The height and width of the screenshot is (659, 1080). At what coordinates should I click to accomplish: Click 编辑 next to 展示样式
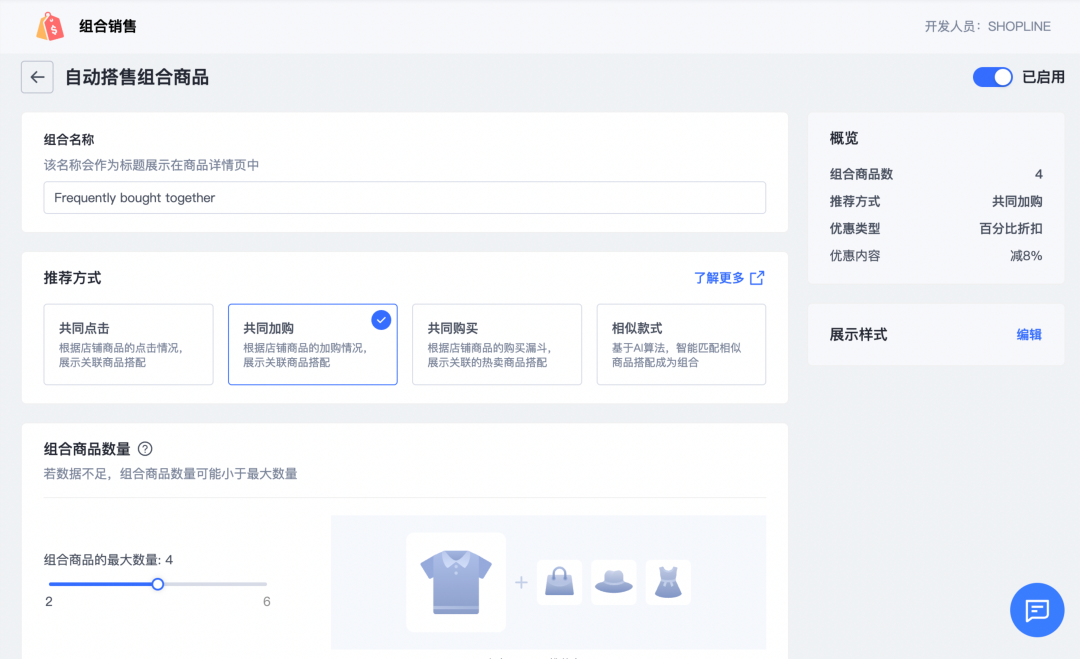pos(1031,335)
